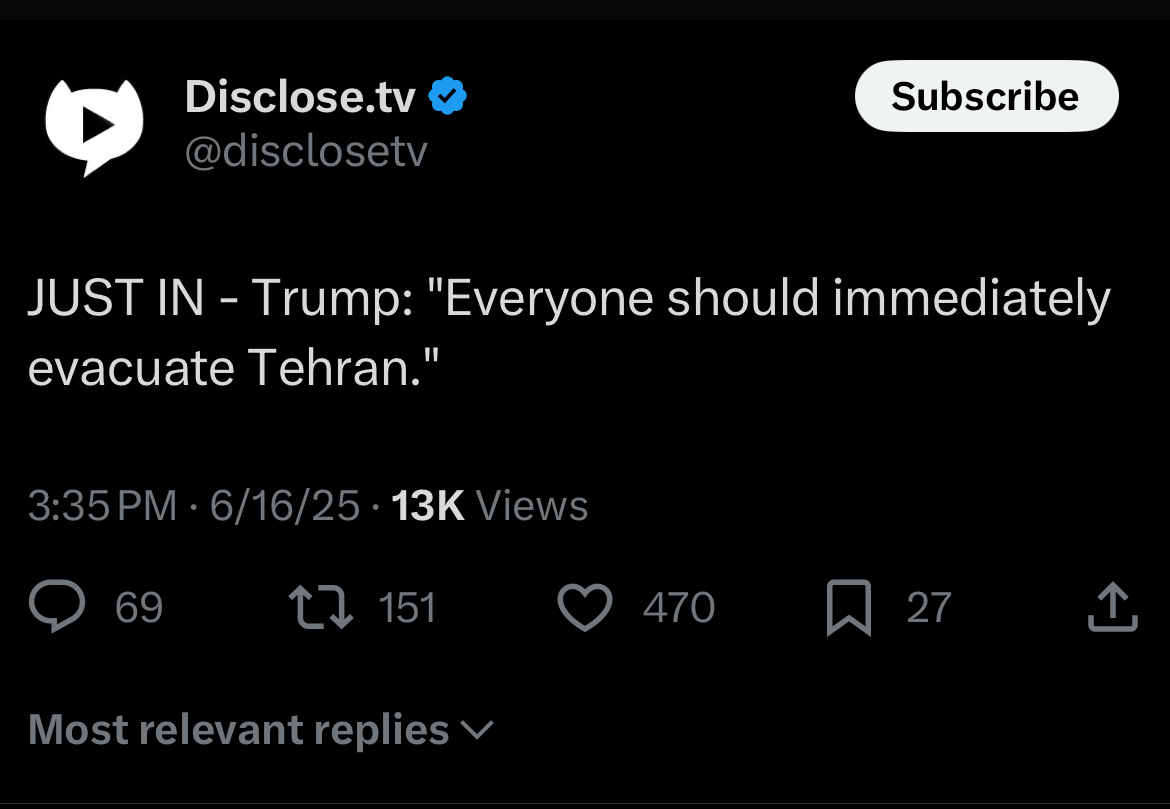Click the 3:35 PM timestamp

102,506
